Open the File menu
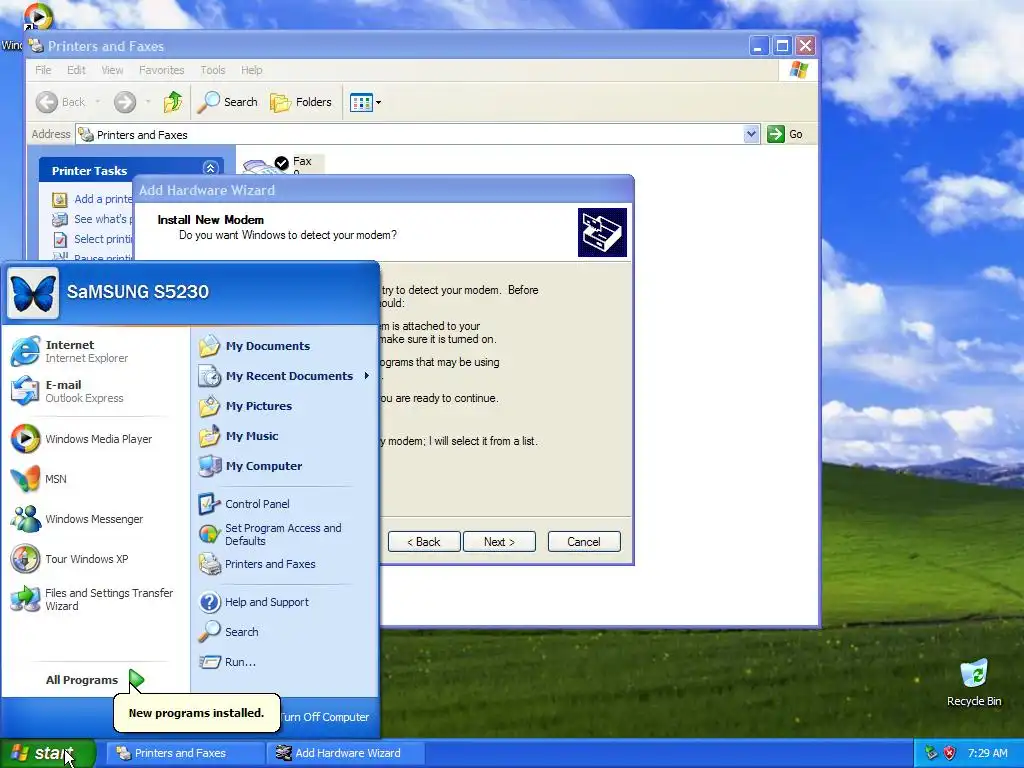The width and height of the screenshot is (1024, 768). 43,70
